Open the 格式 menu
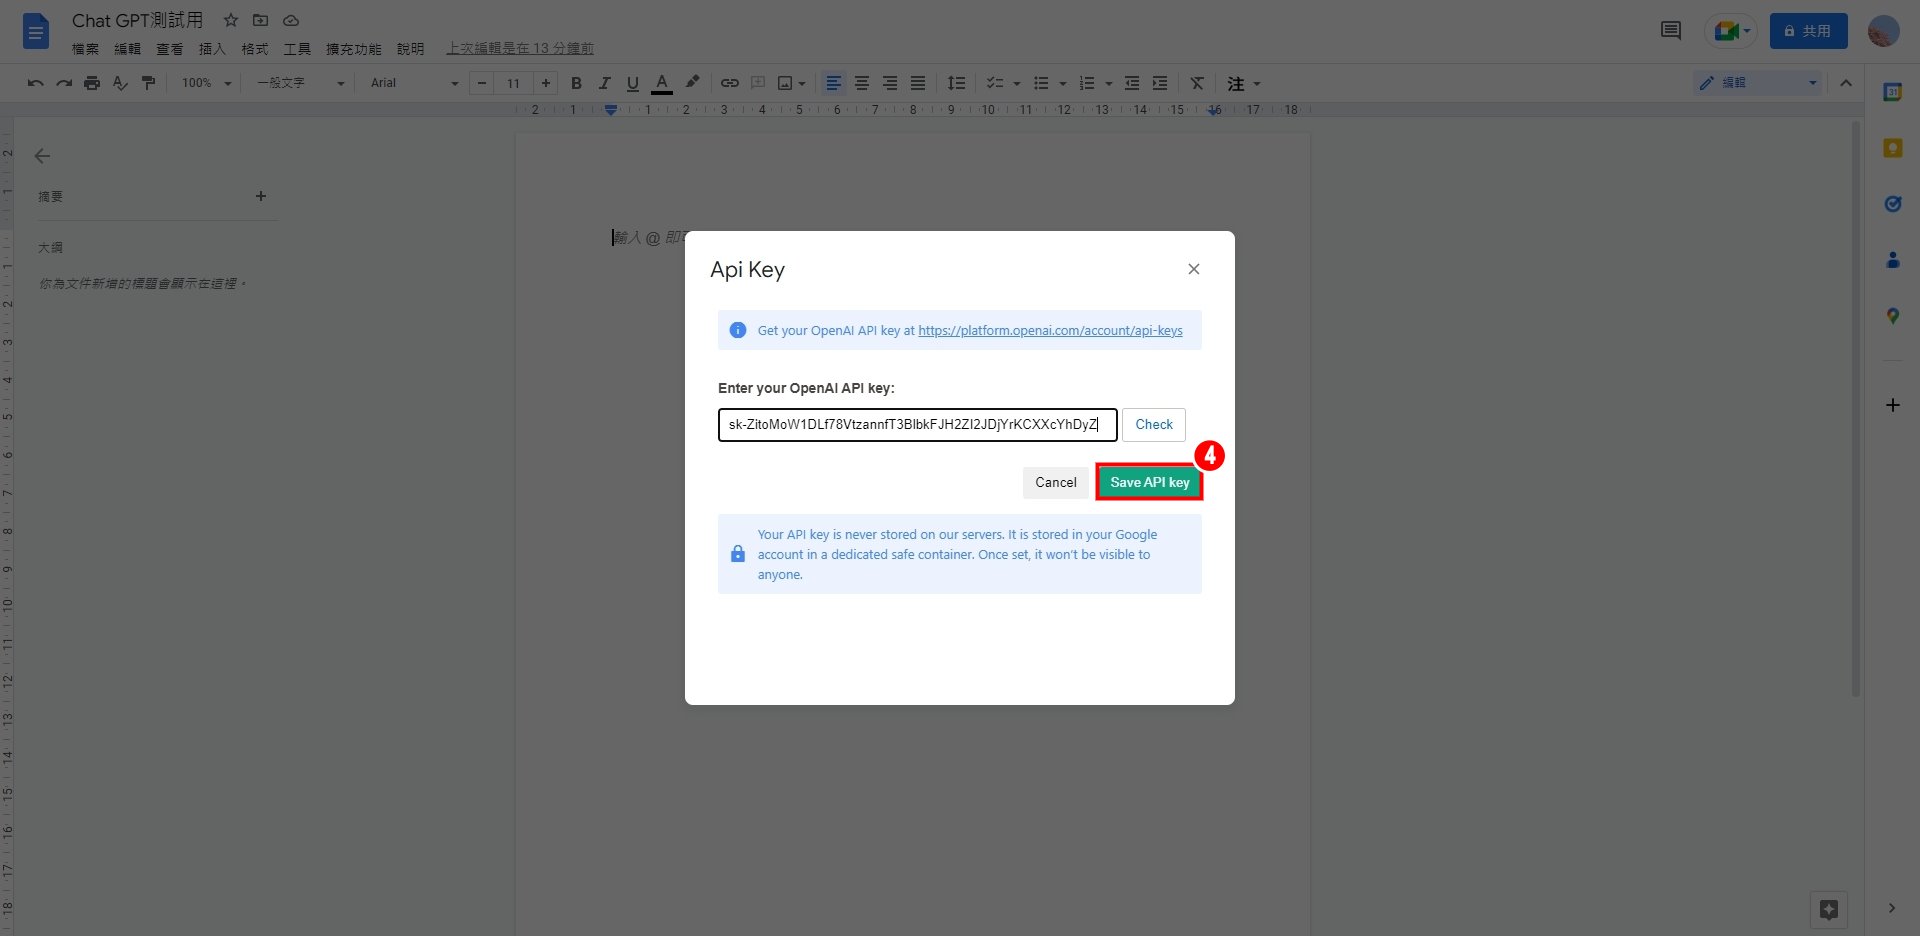1920x936 pixels. point(254,48)
